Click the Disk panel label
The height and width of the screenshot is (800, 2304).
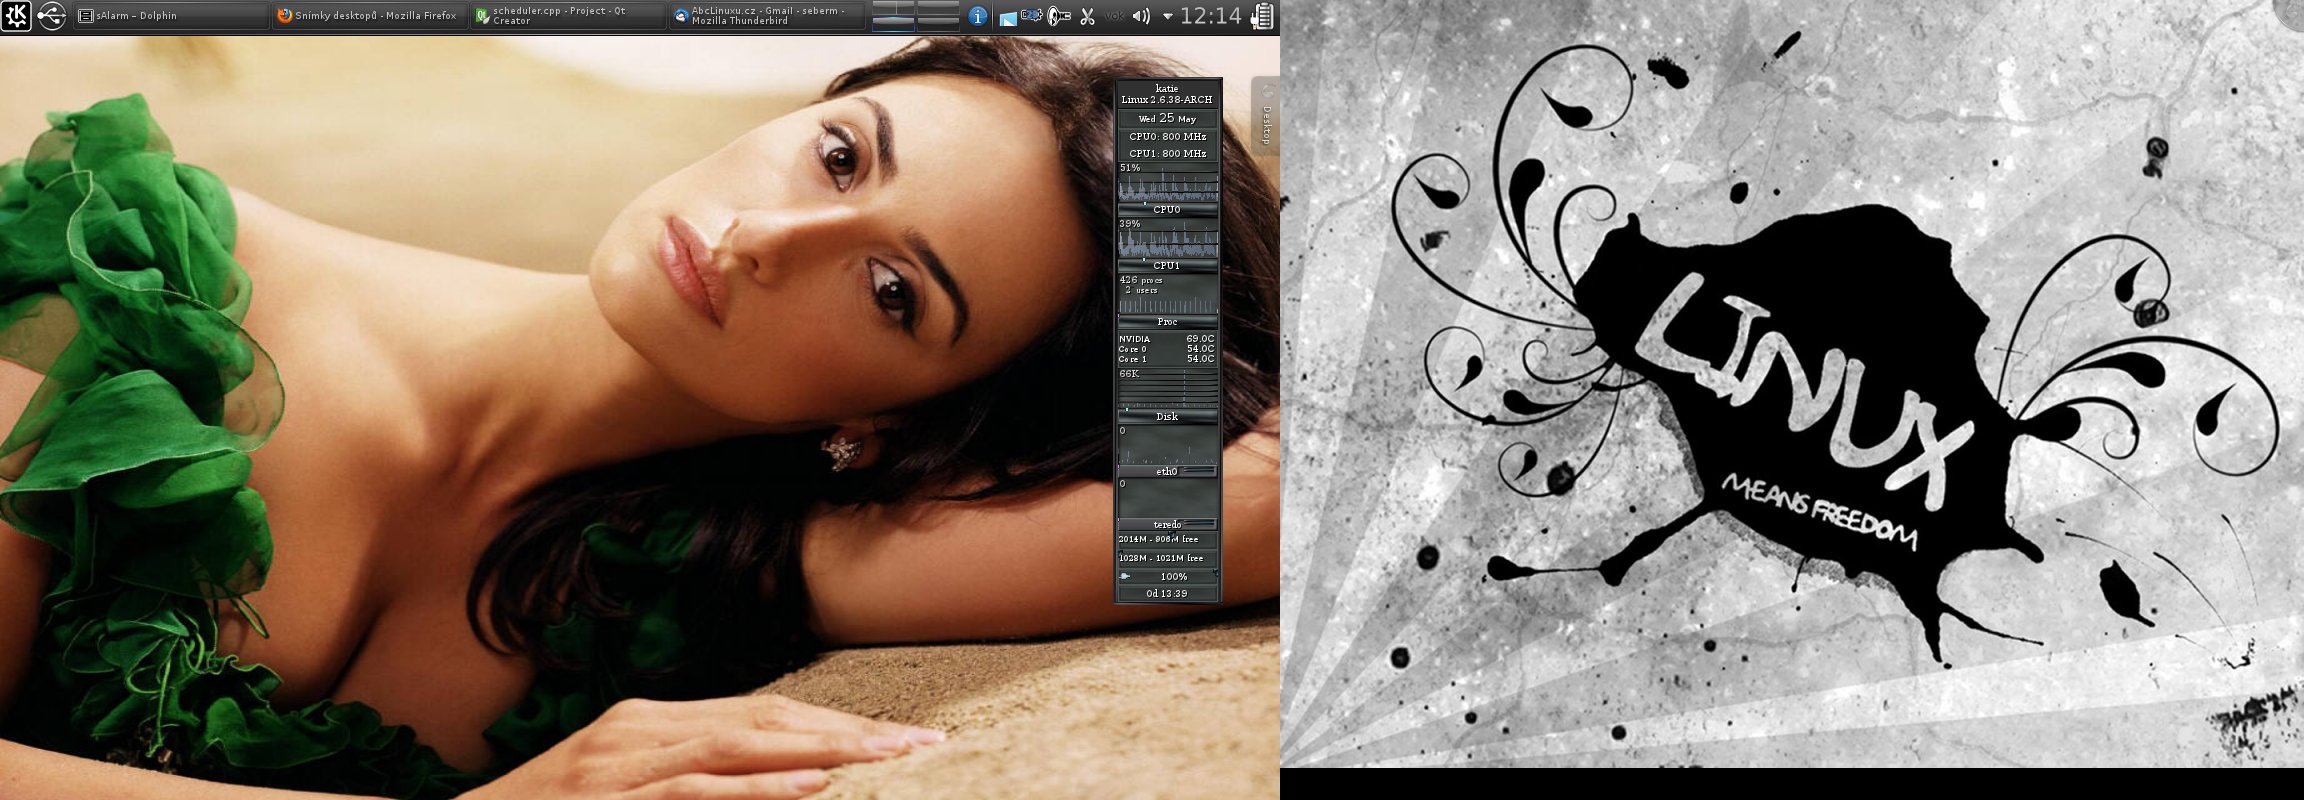click(1168, 416)
